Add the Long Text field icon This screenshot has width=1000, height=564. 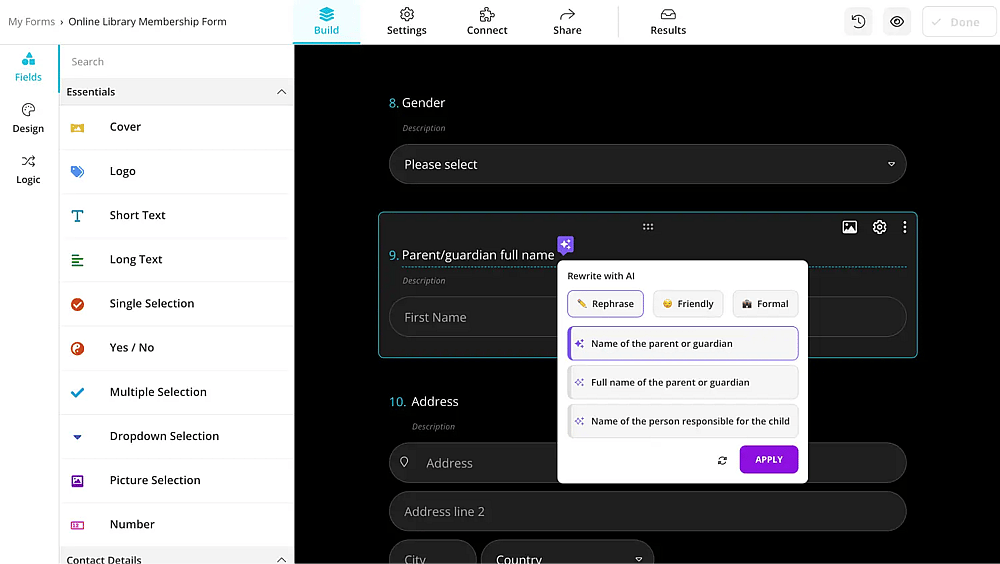pyautogui.click(x=77, y=260)
